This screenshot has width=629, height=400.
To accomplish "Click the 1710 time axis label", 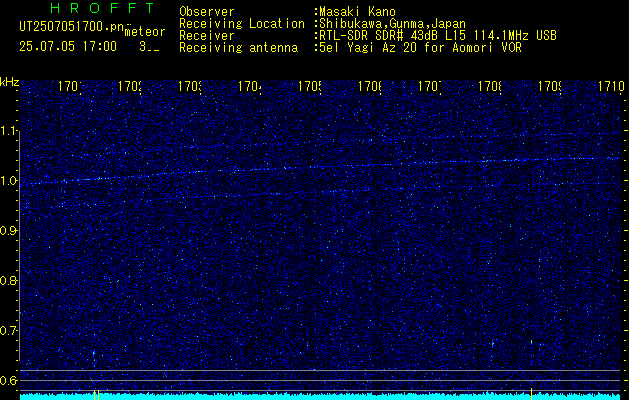I will pos(611,86).
